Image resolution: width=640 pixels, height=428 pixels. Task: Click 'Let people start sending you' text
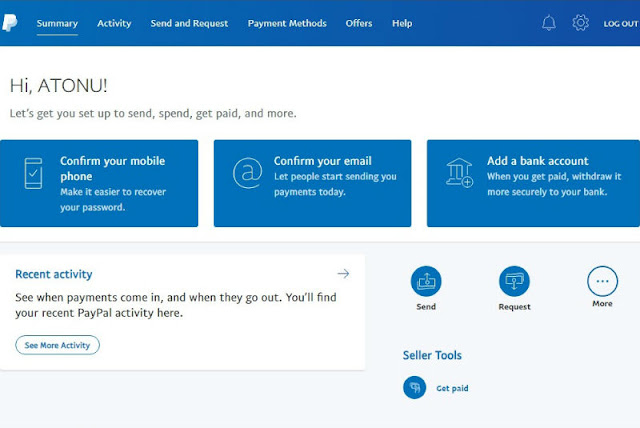click(335, 184)
